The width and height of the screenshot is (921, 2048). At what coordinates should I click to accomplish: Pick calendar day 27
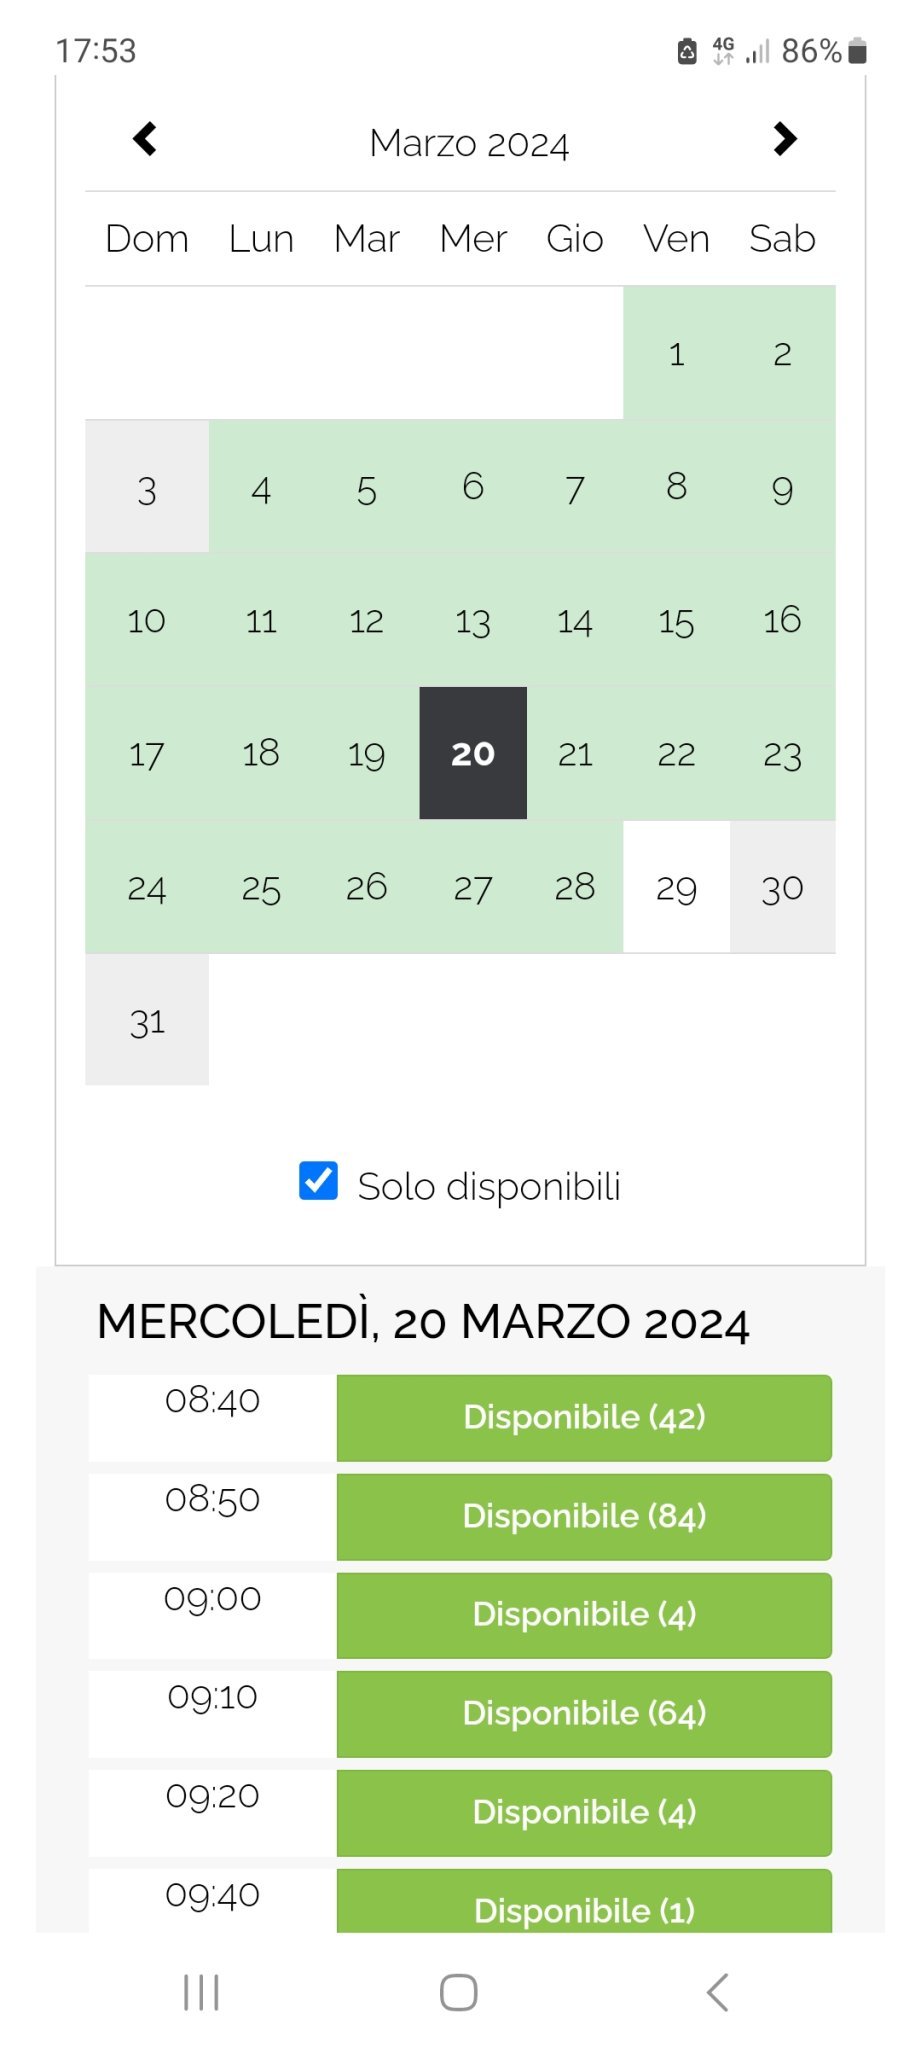[473, 887]
